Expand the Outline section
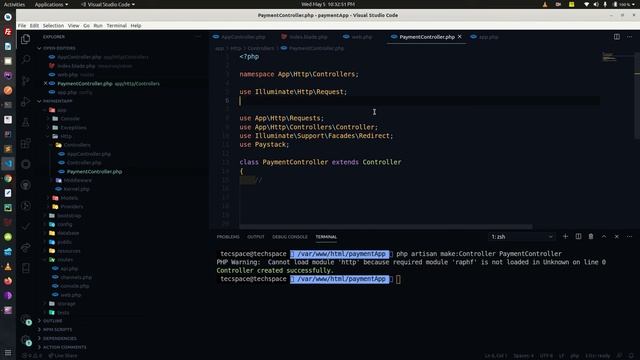The height and width of the screenshot is (360, 640). [53, 321]
